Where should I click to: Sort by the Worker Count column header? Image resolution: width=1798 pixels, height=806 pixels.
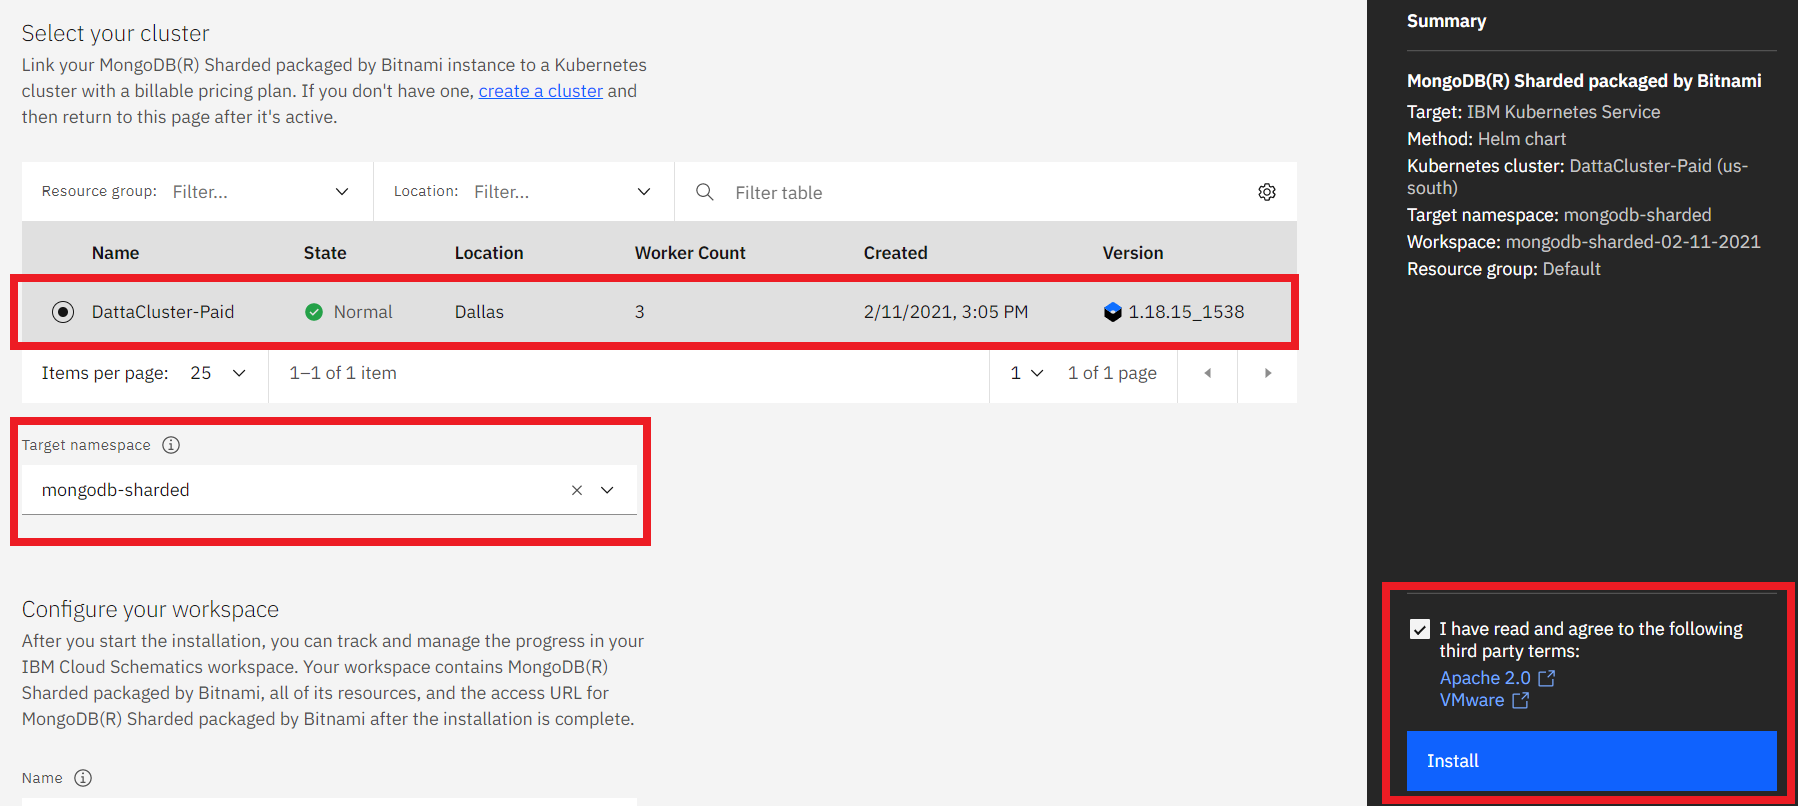tap(690, 253)
